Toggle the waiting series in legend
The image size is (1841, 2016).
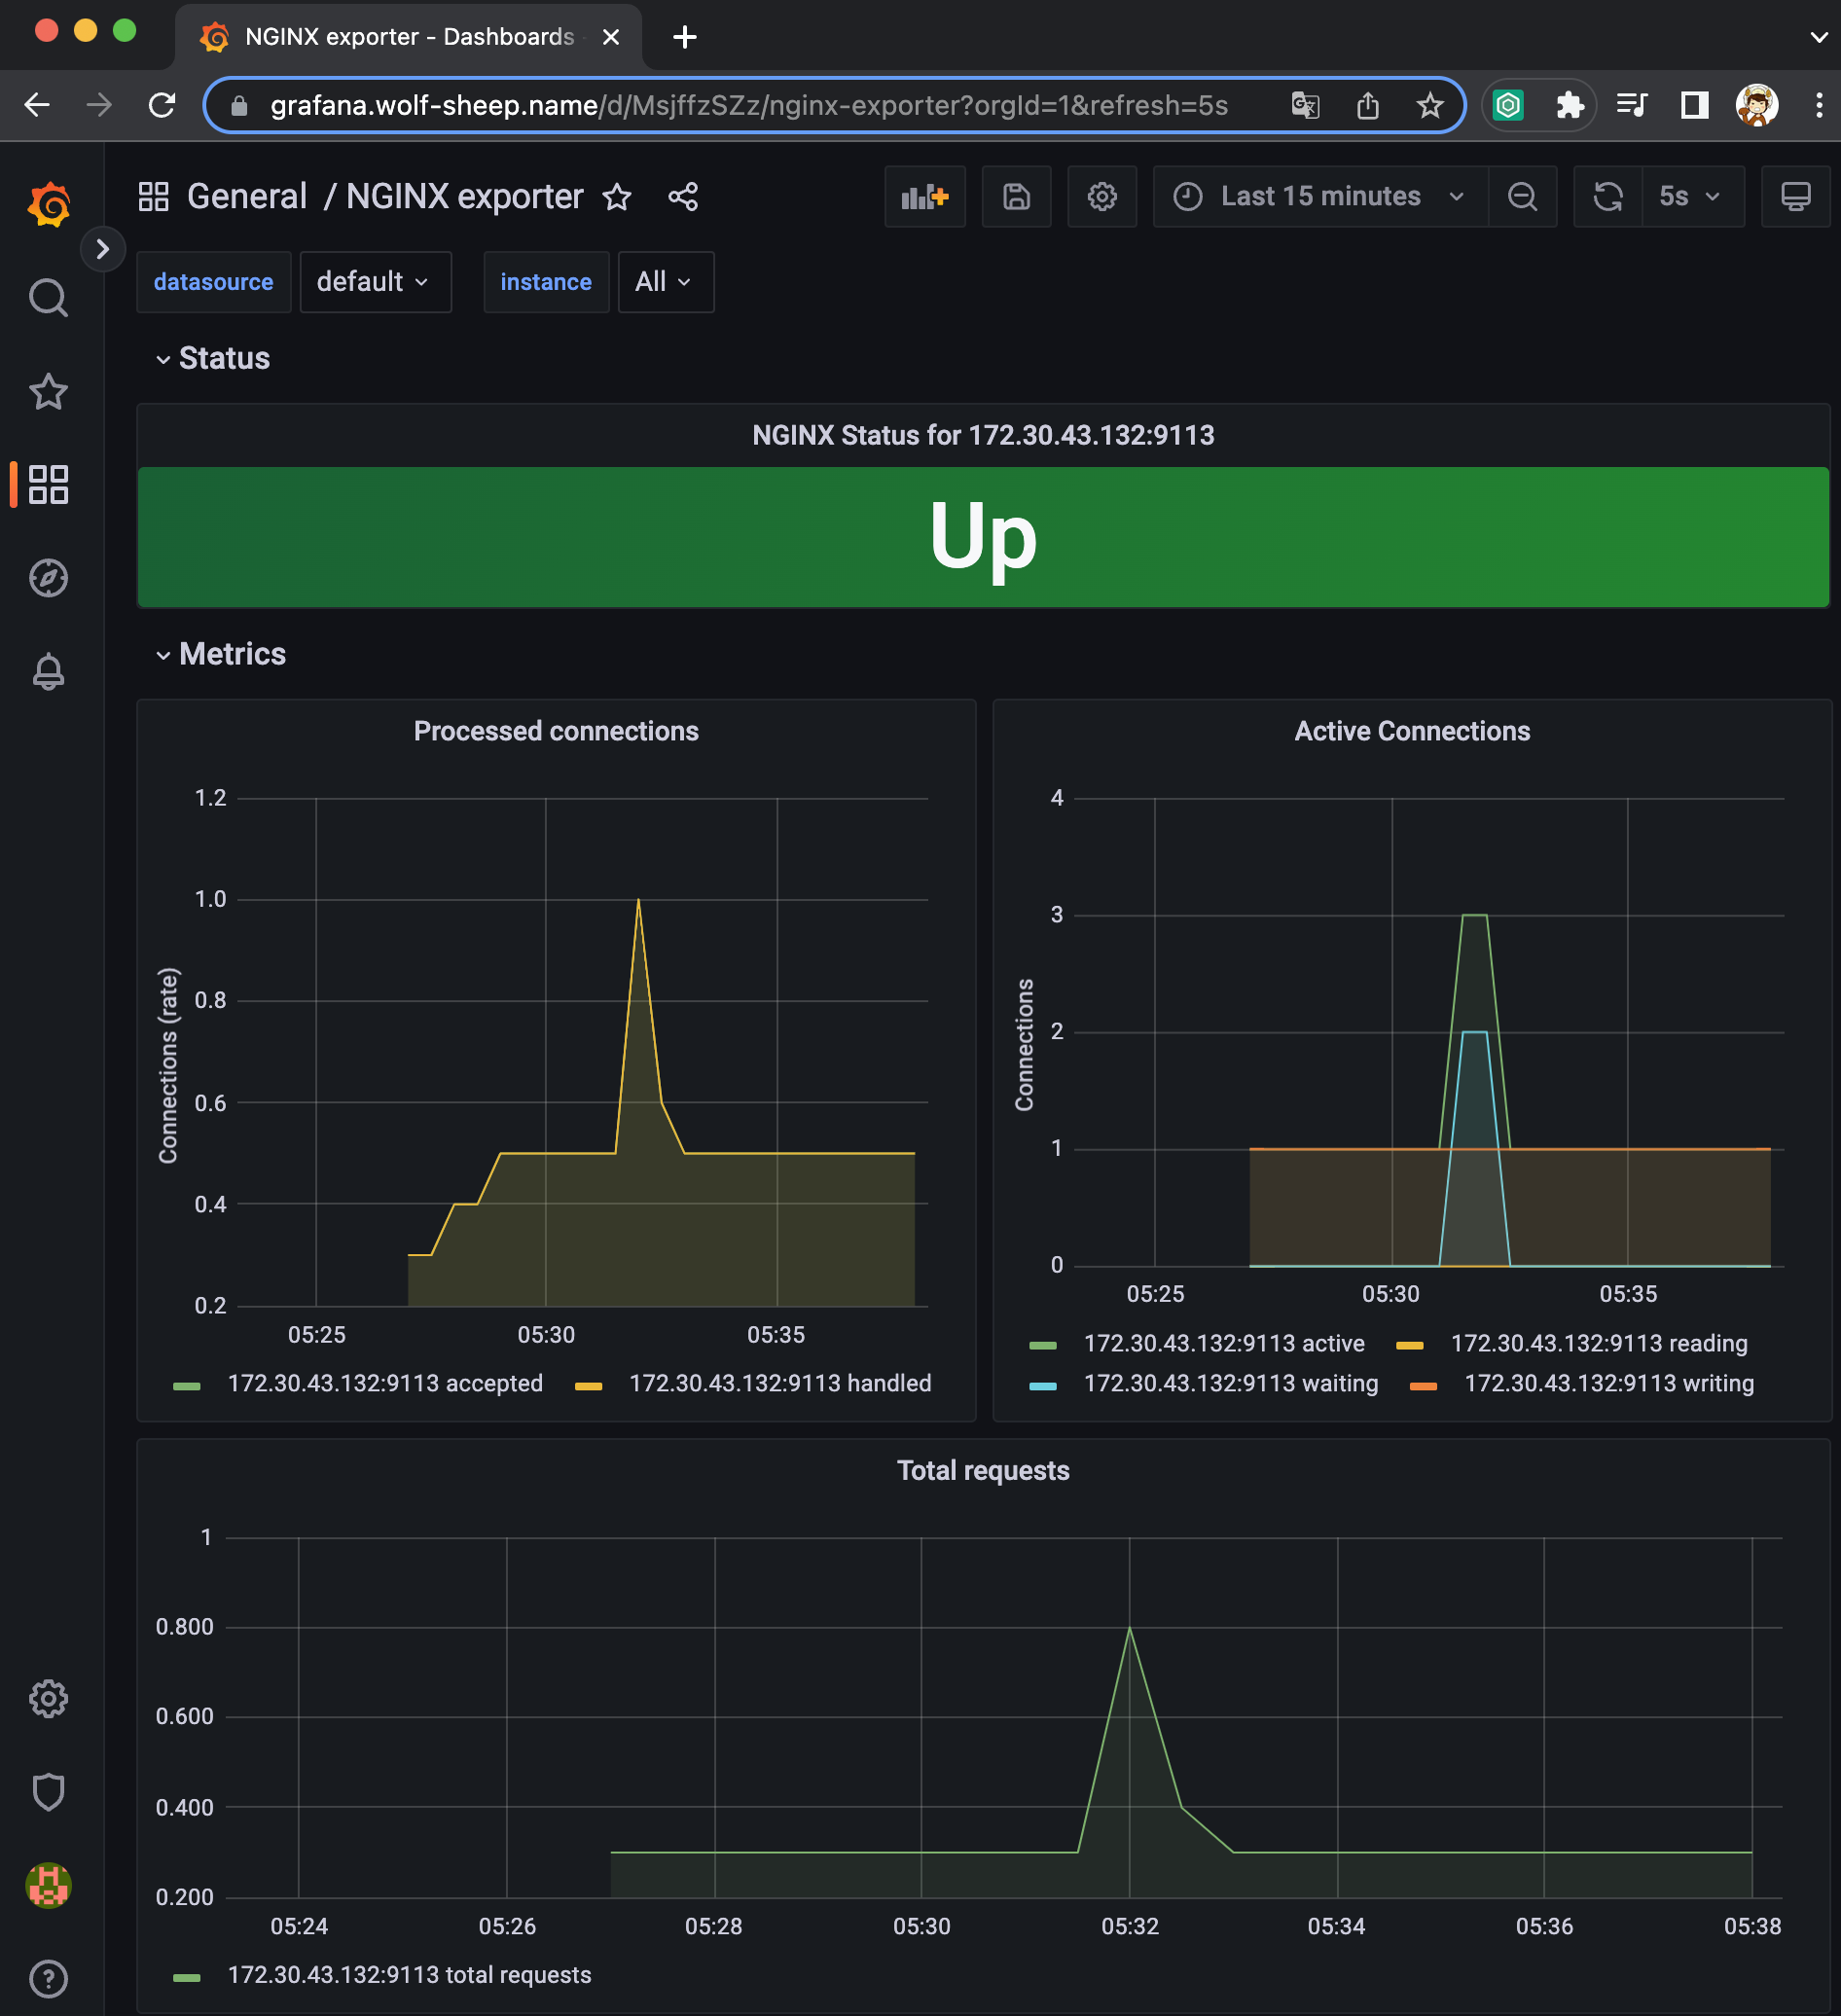coord(1231,1383)
